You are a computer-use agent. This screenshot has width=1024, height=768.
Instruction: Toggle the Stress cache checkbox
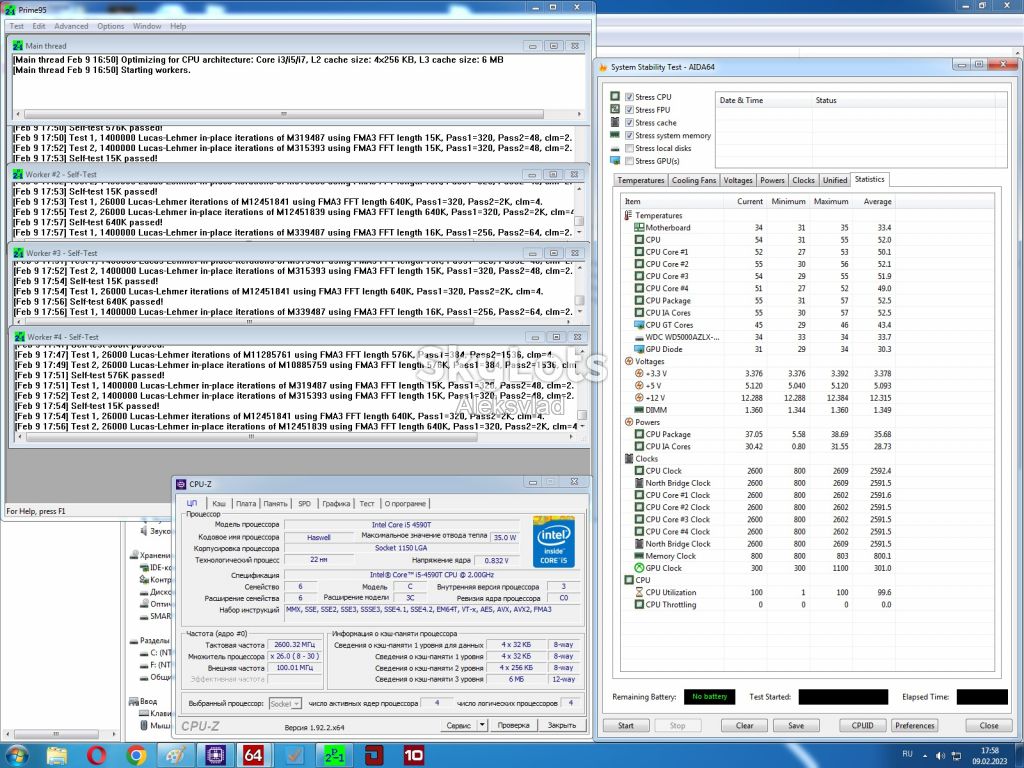pos(629,123)
